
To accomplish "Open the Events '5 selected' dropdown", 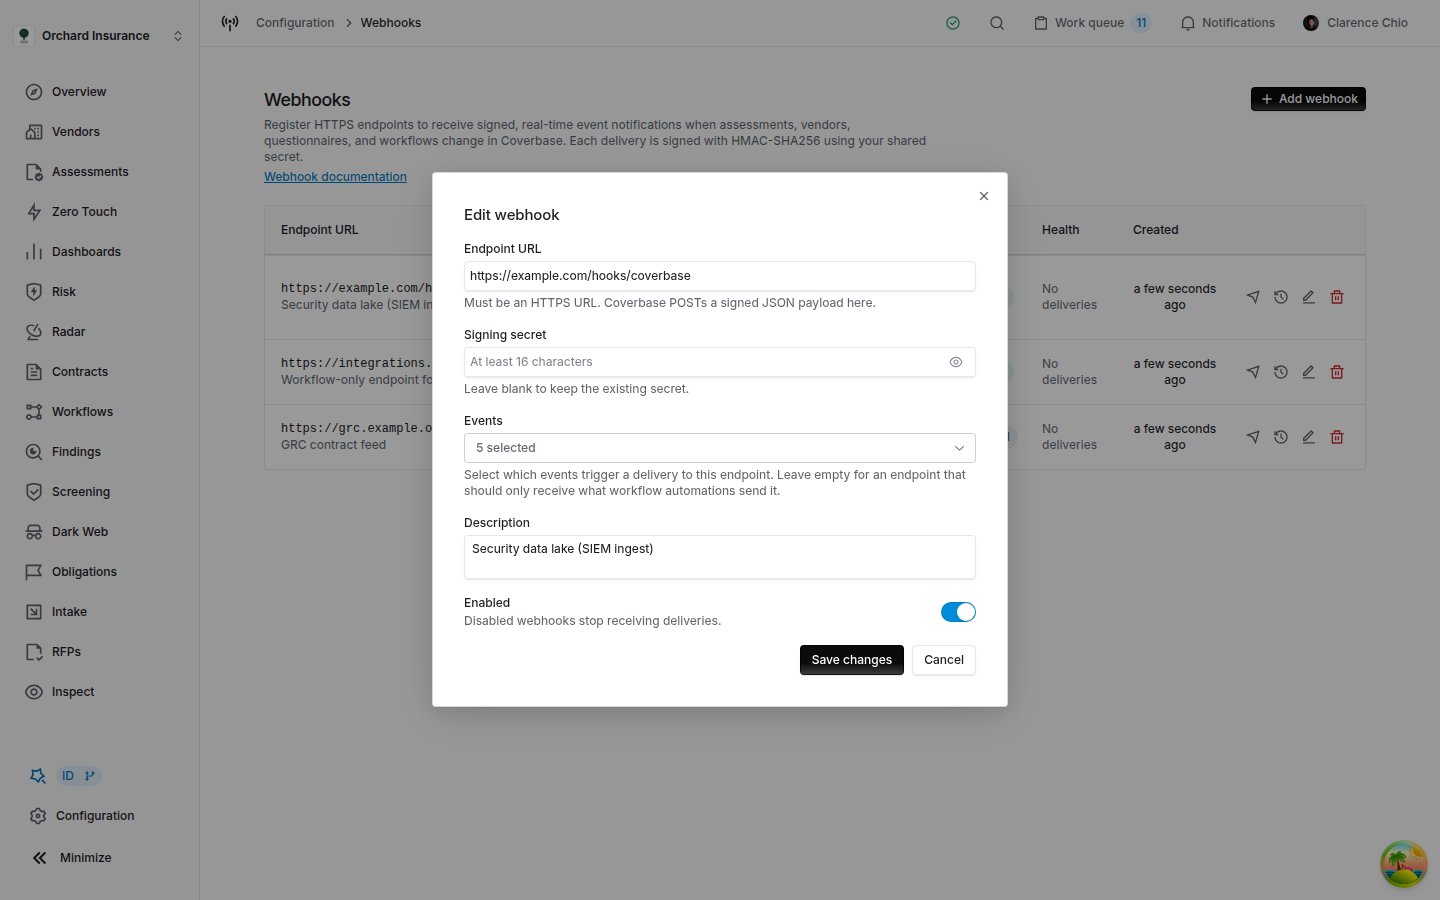I will (719, 448).
